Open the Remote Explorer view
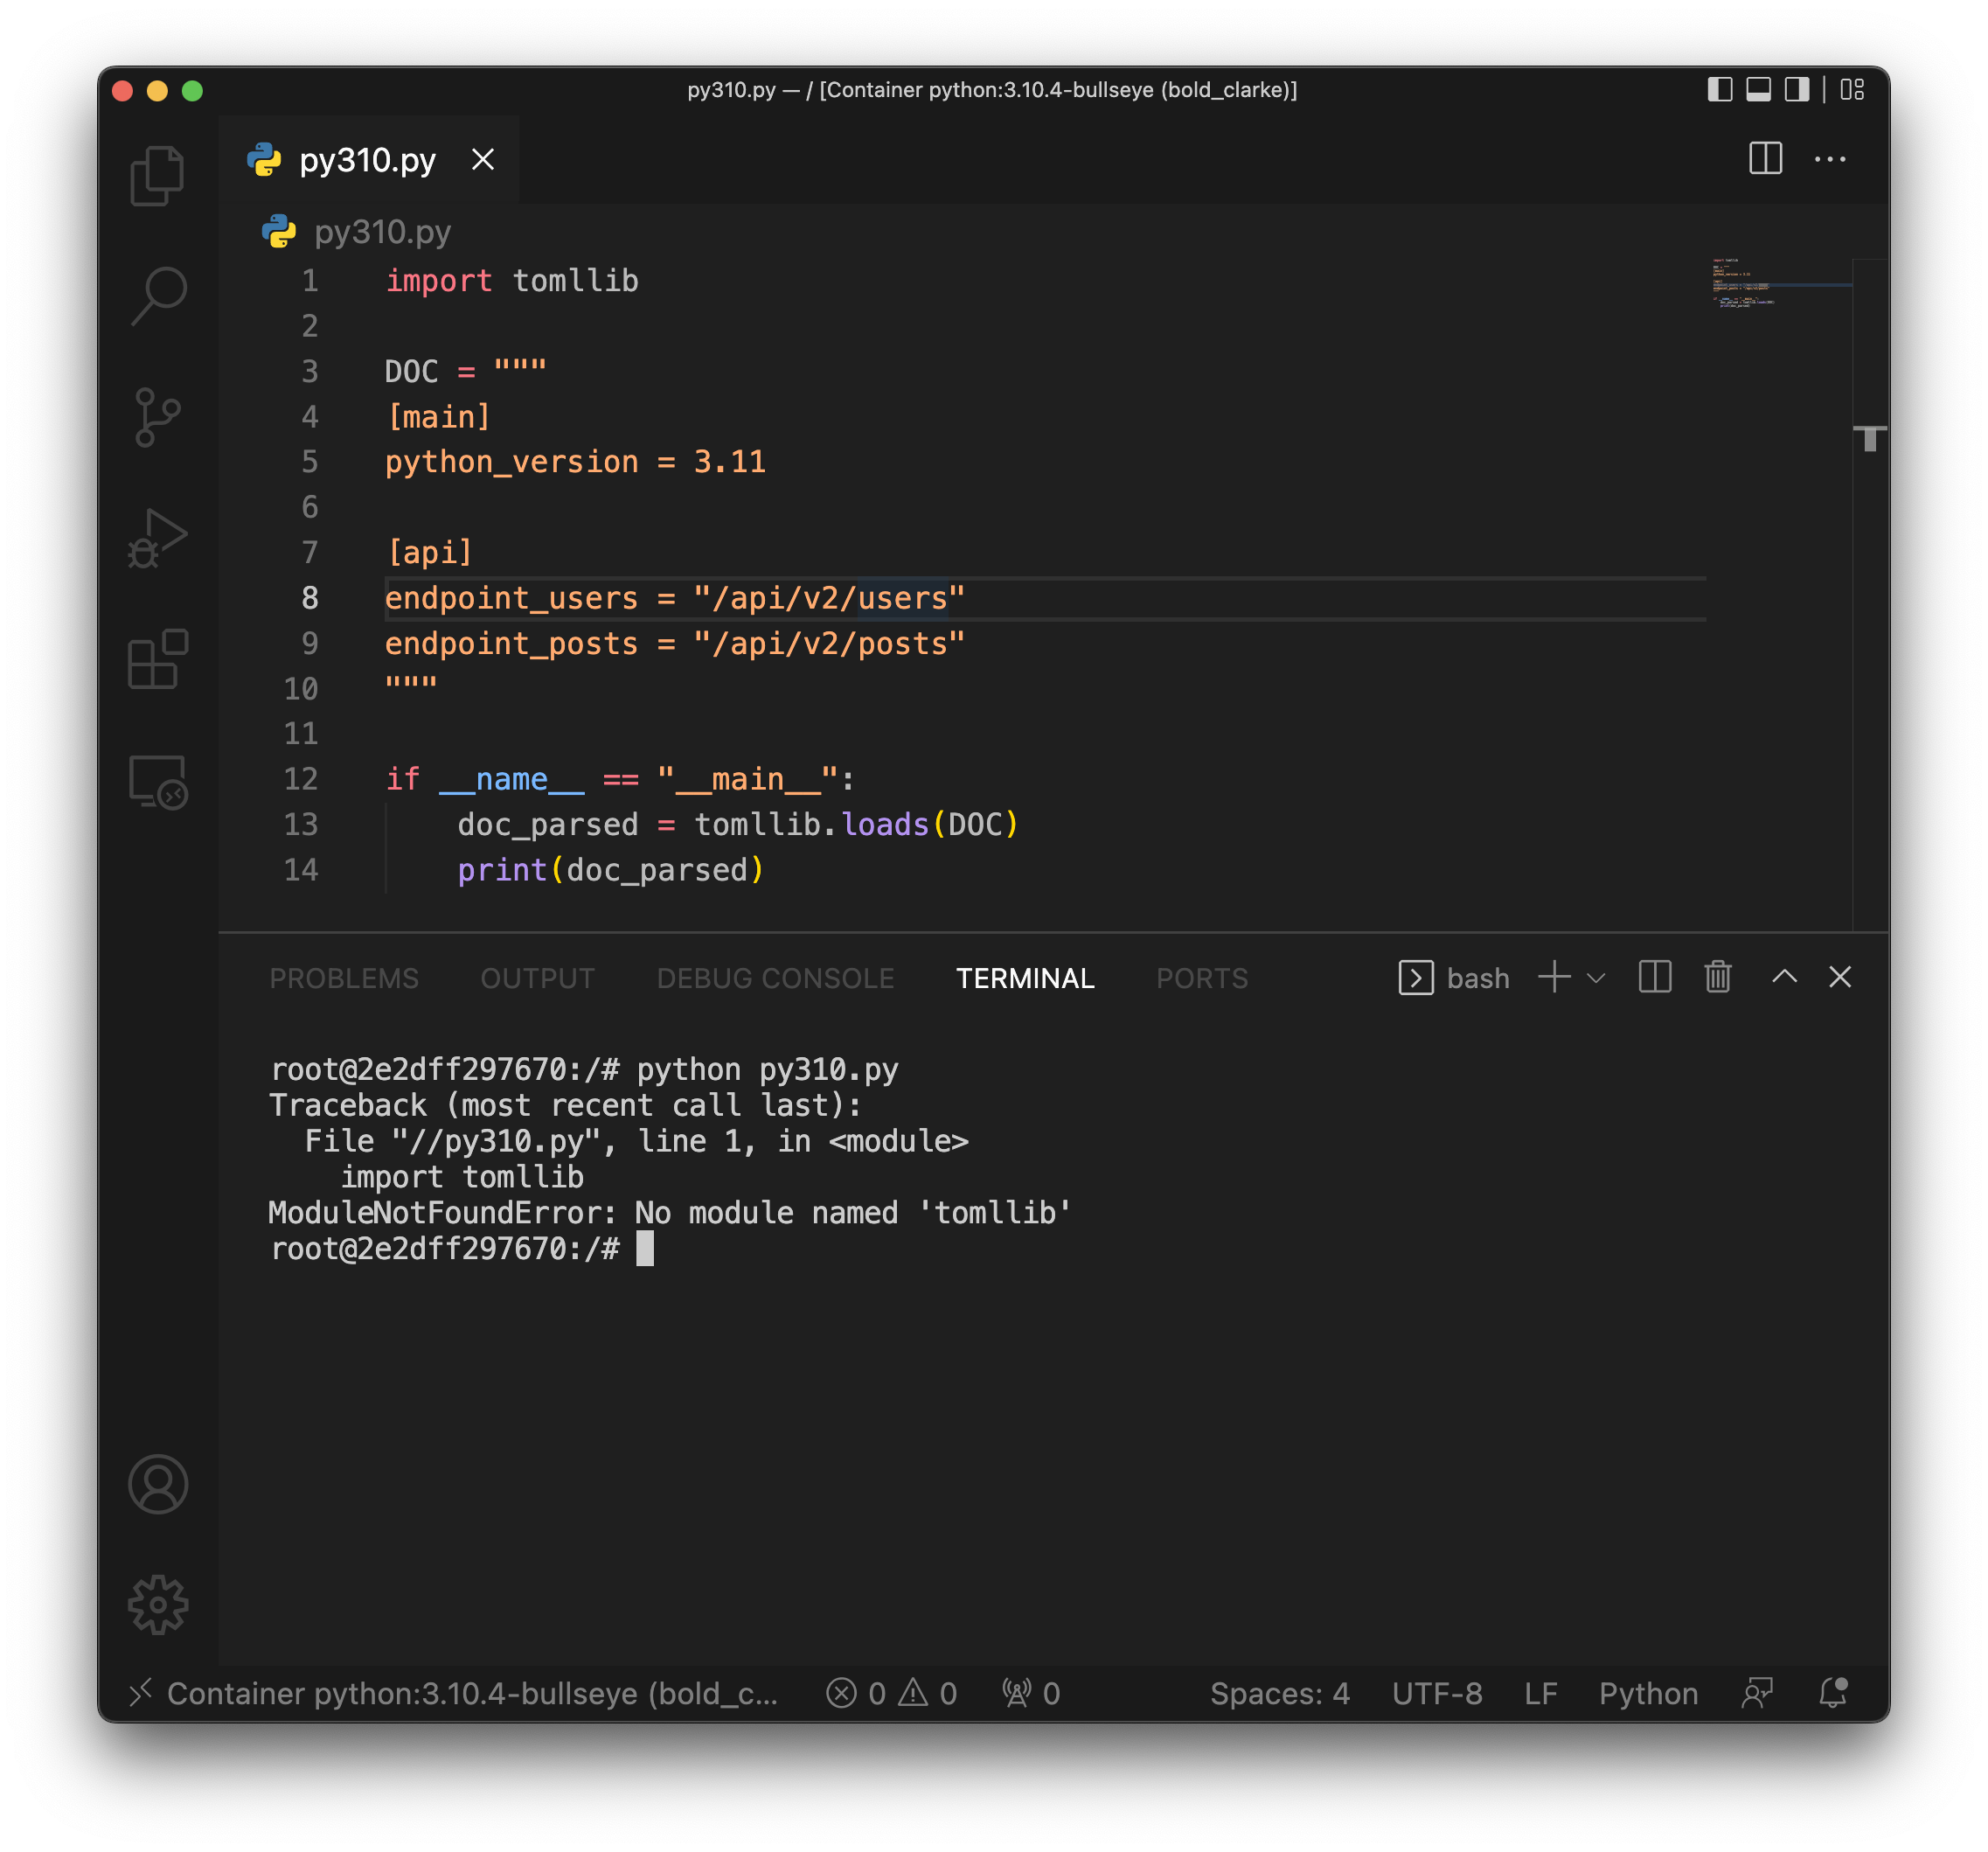Image resolution: width=1988 pixels, height=1852 pixels. [x=157, y=783]
